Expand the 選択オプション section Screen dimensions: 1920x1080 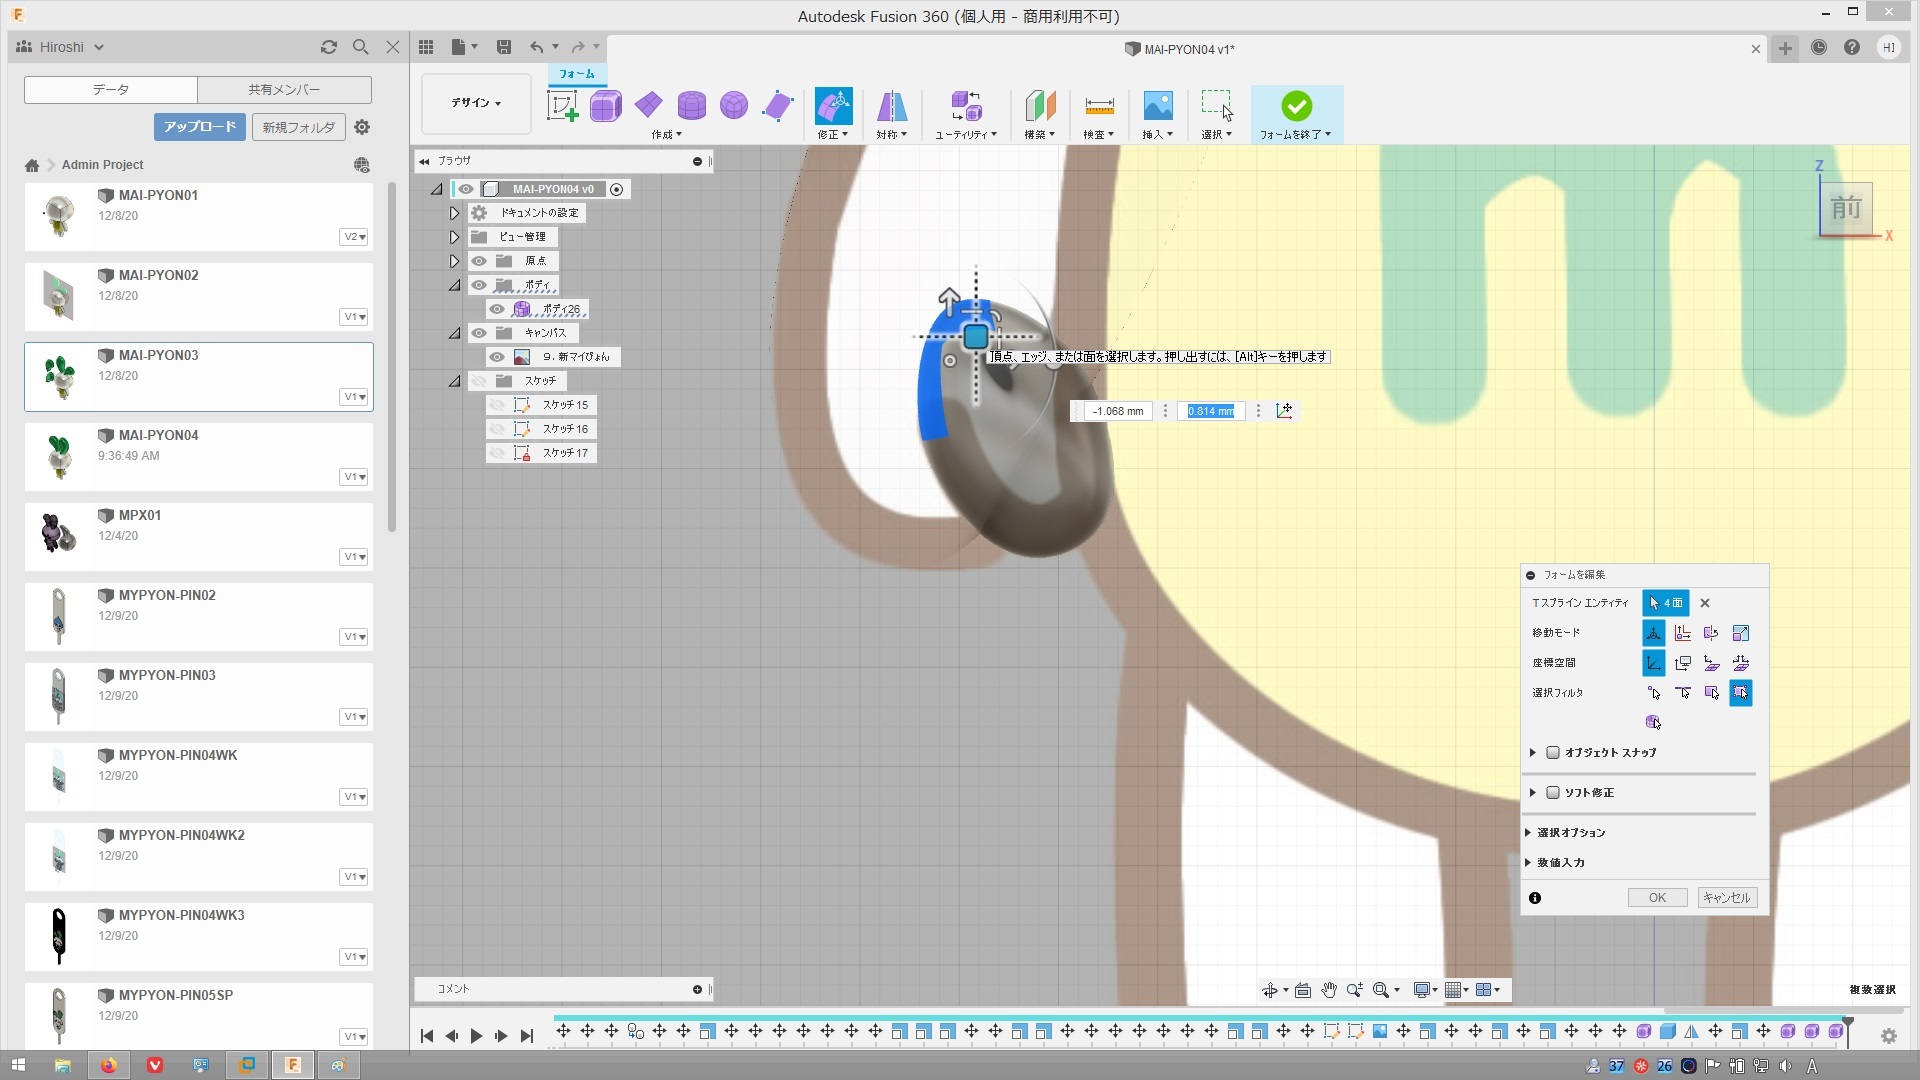pyautogui.click(x=1570, y=833)
